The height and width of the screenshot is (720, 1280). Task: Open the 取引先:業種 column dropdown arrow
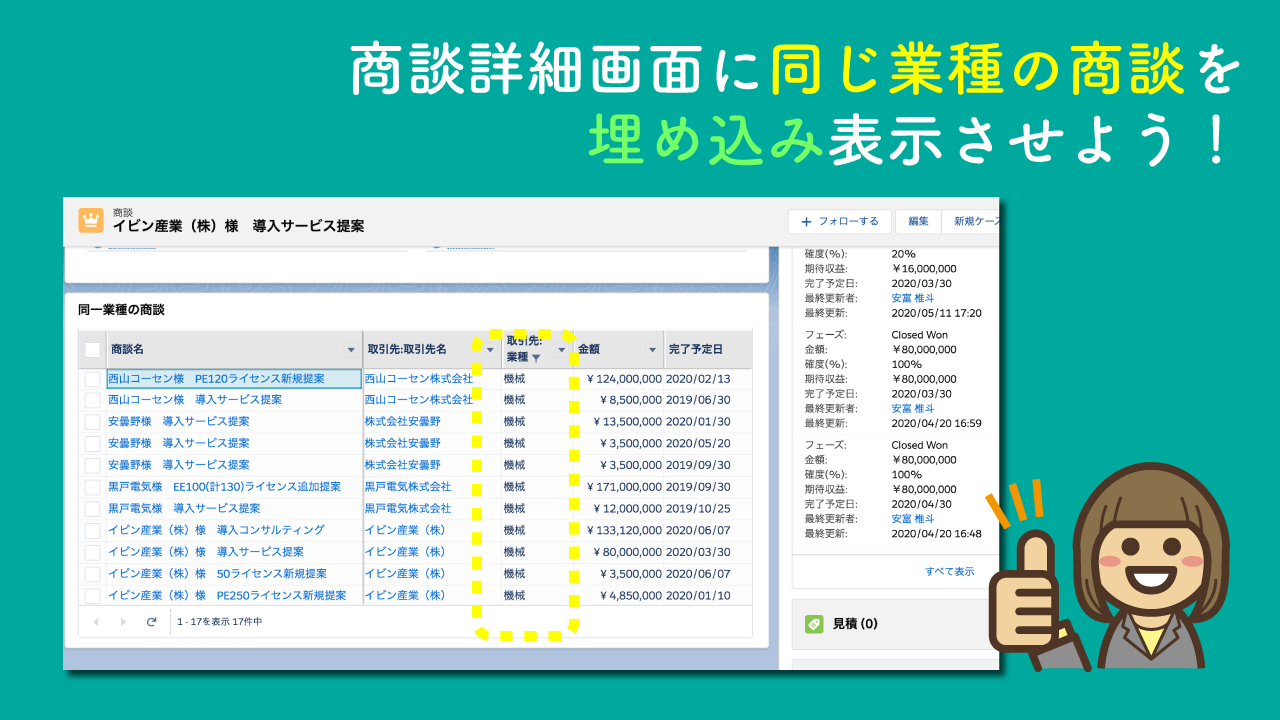561,350
